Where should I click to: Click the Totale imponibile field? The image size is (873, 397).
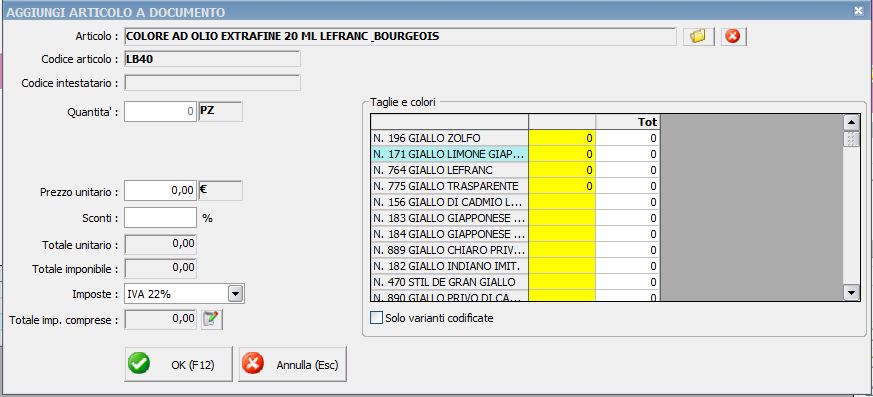(x=160, y=268)
